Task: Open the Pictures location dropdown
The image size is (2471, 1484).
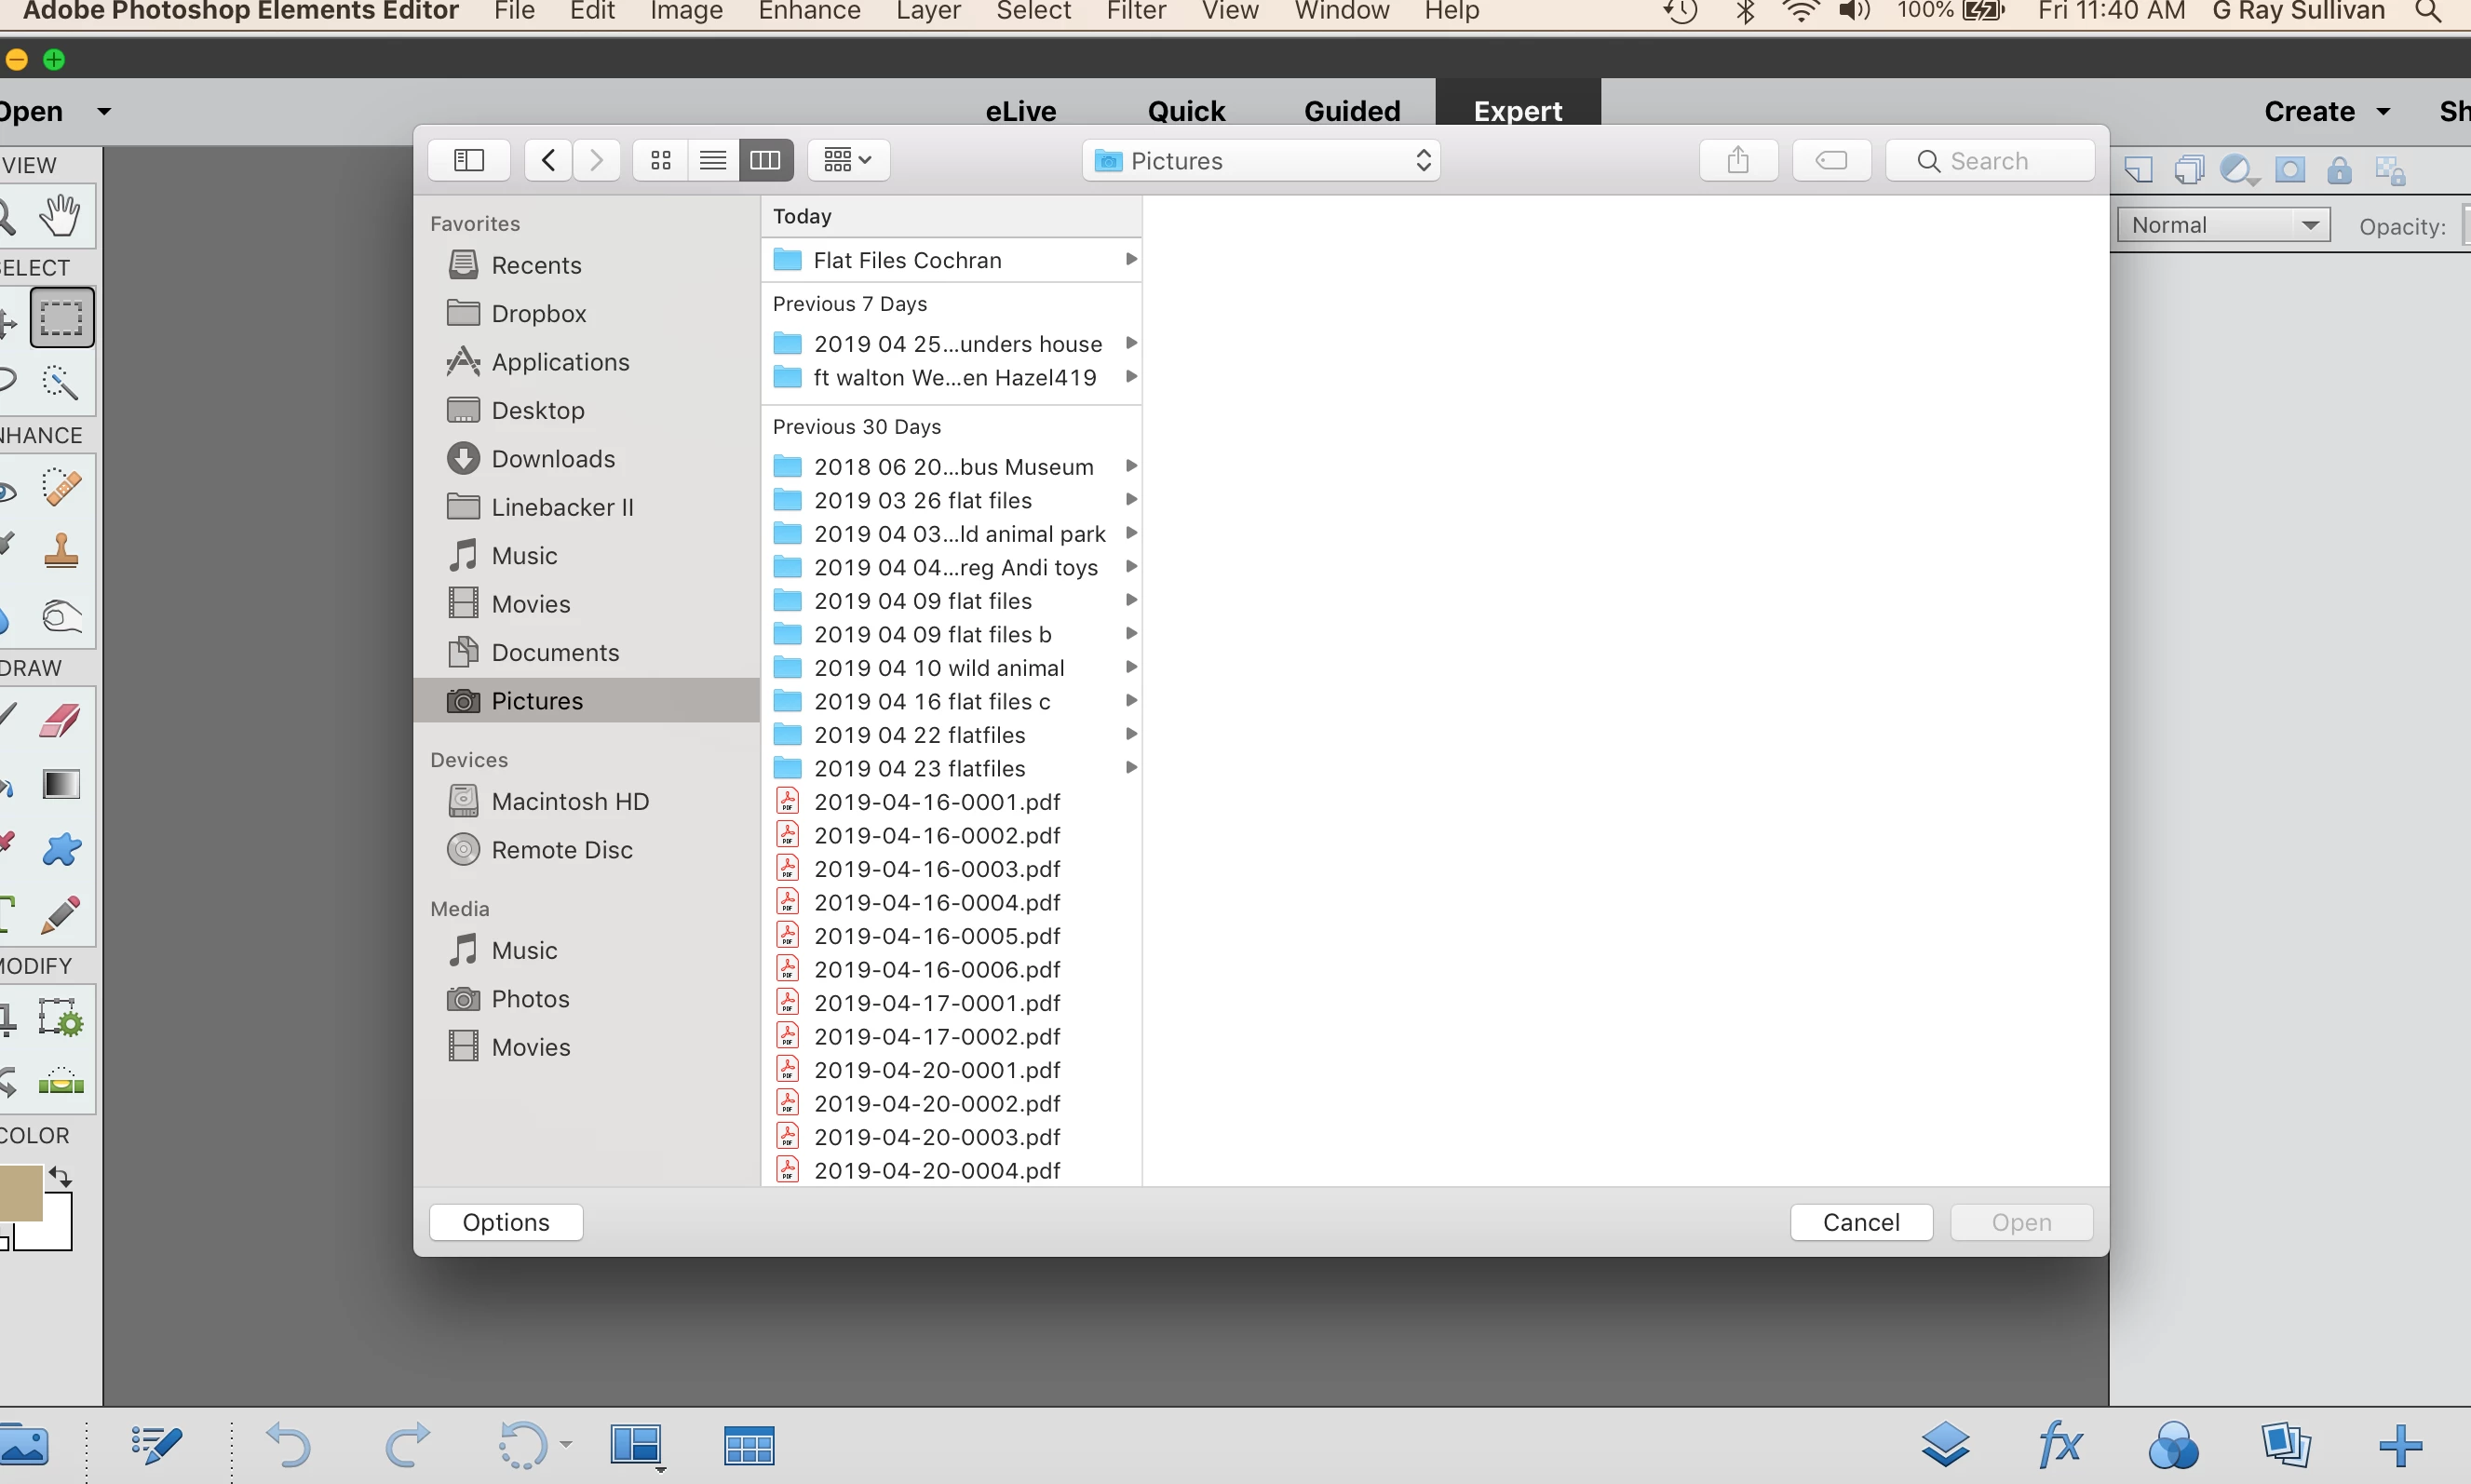Action: 1261,161
